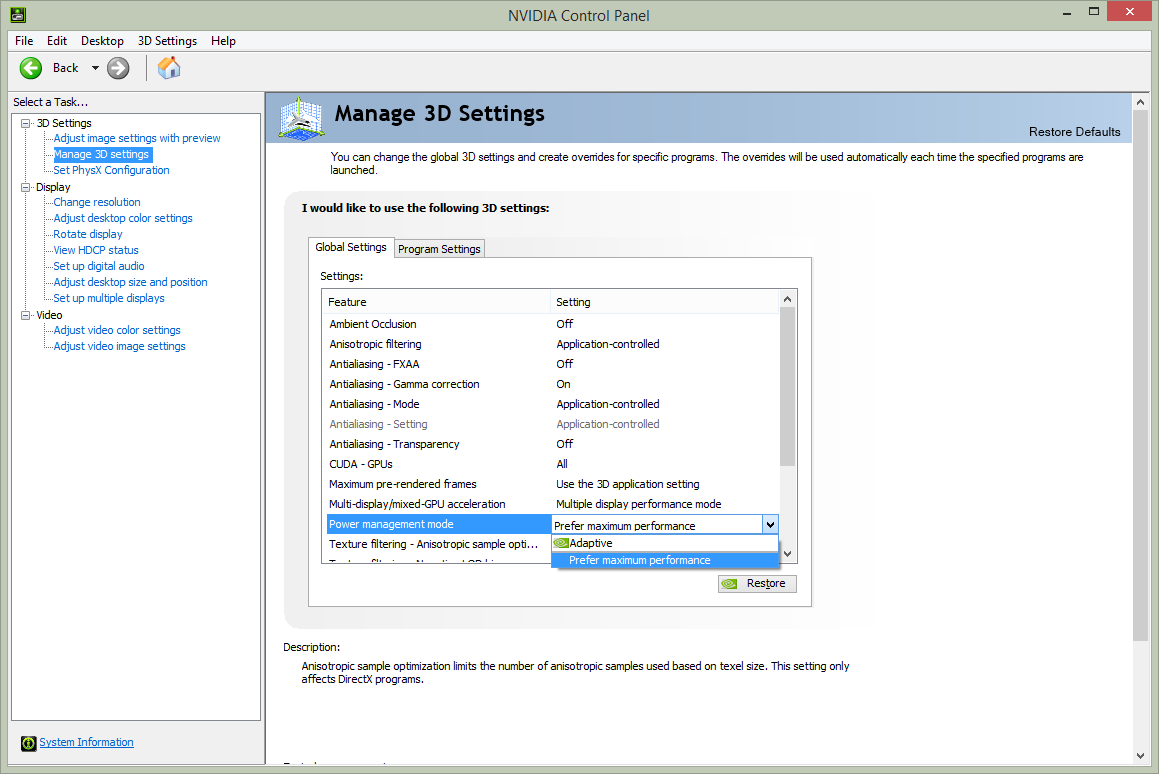Click the settings list scroll down arrow
This screenshot has height=774, width=1159.
point(787,554)
